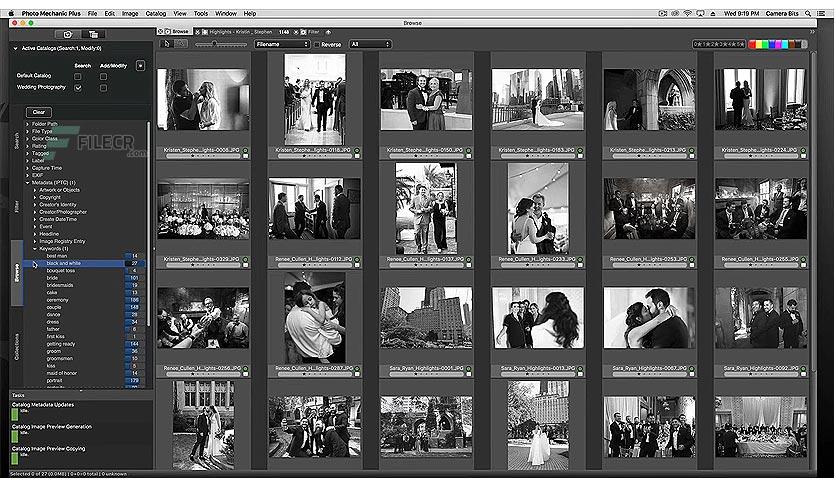Open the Catalog menu
836x484 pixels.
[x=156, y=13]
